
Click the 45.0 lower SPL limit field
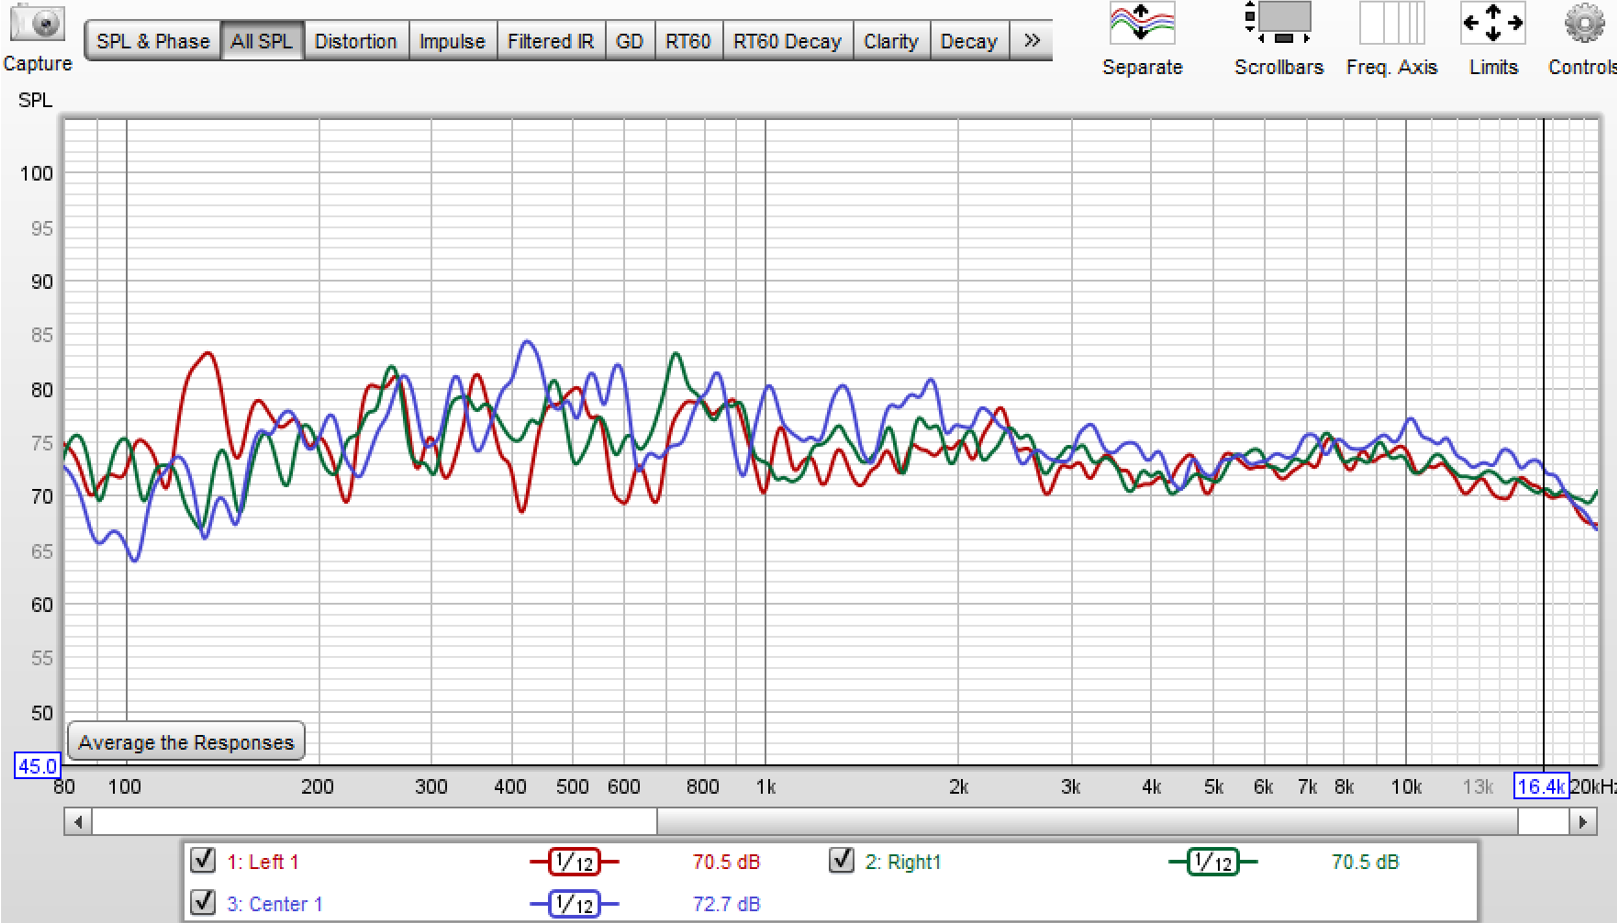pyautogui.click(x=37, y=767)
